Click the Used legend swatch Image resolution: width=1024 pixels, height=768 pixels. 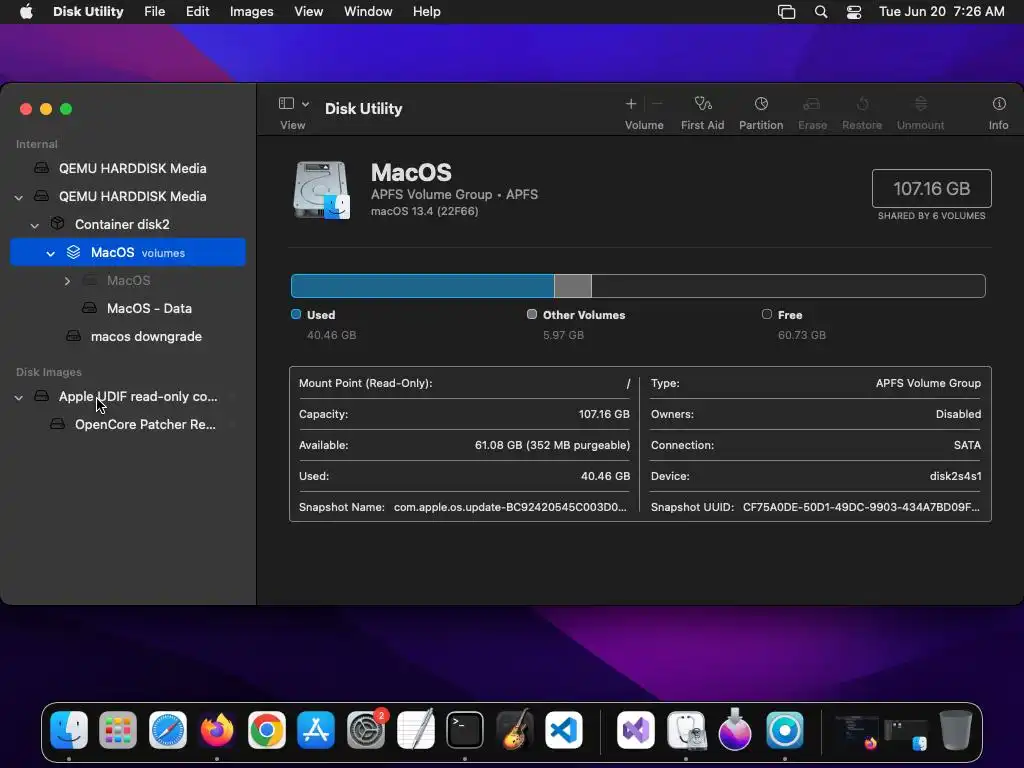click(x=296, y=314)
